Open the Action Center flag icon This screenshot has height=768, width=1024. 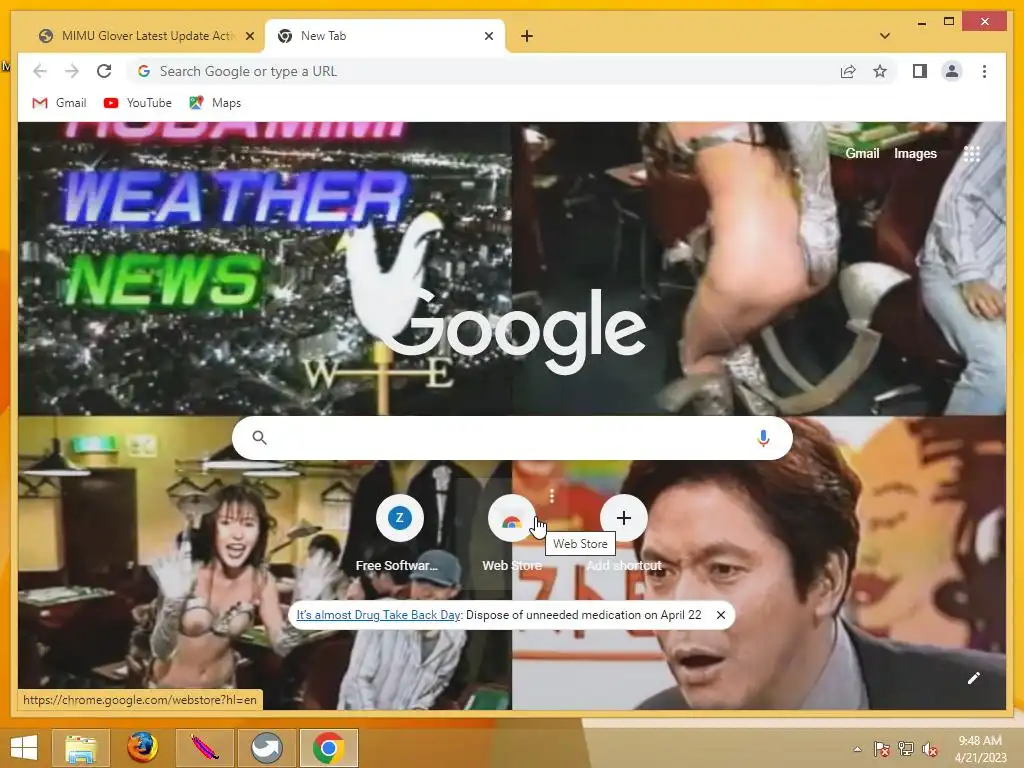click(882, 749)
